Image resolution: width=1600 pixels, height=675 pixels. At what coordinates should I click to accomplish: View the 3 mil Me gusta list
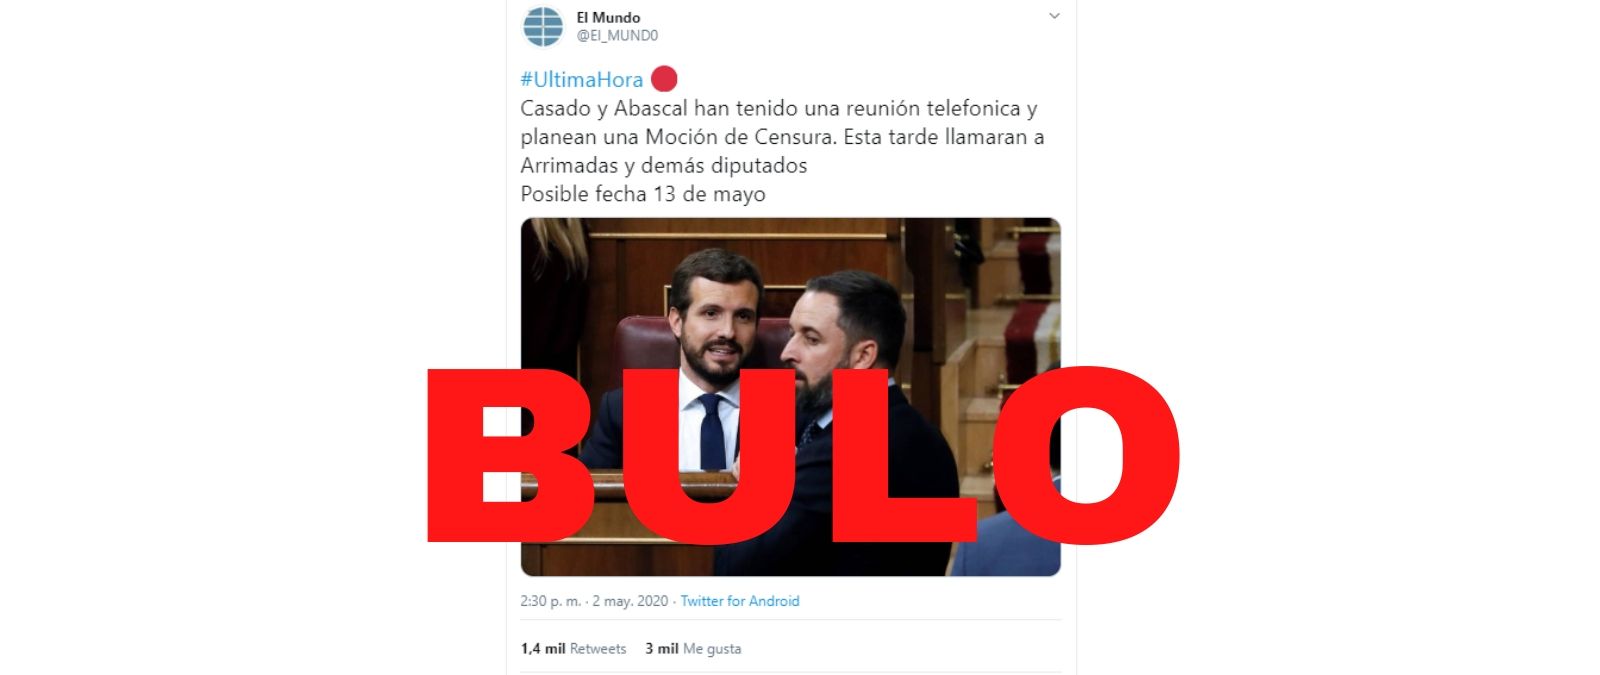(693, 649)
